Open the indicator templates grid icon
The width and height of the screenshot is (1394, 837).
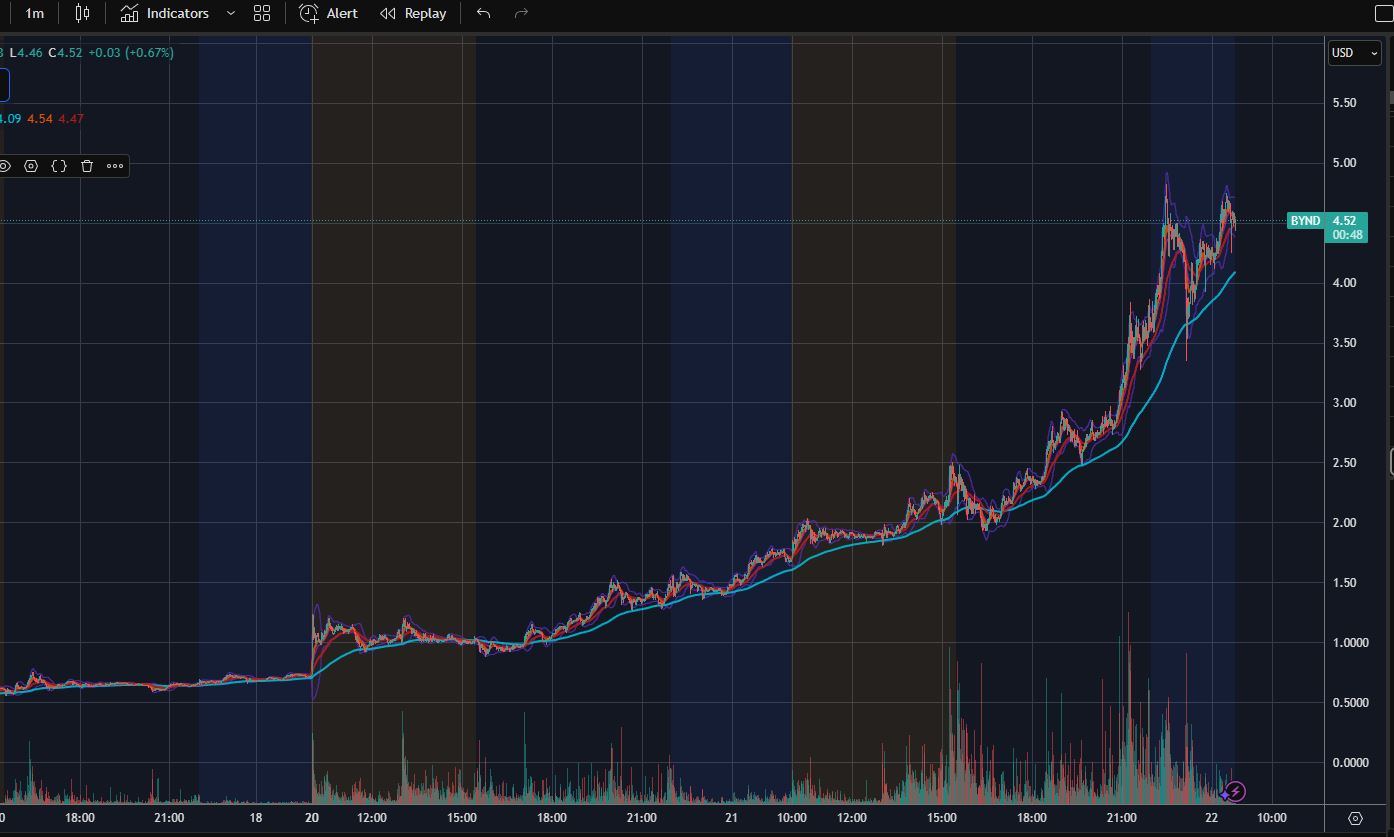[262, 13]
